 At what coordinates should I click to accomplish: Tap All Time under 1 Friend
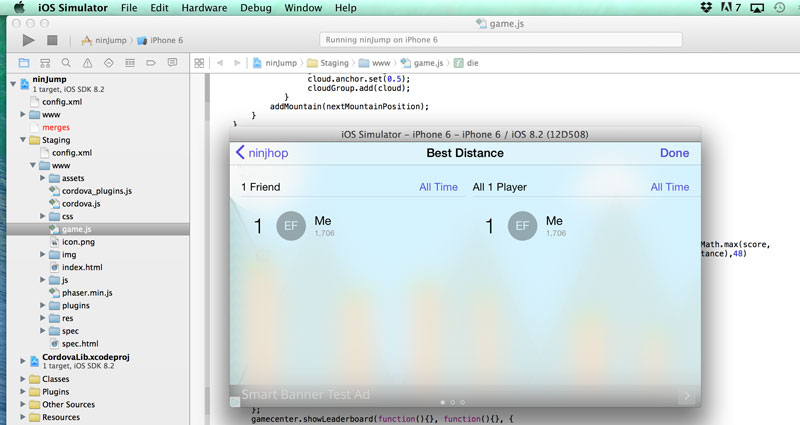[x=438, y=187]
